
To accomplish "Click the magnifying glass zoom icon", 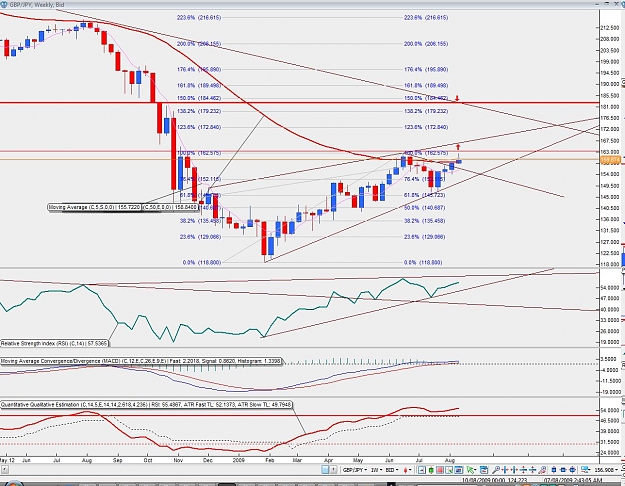I will pos(496,470).
